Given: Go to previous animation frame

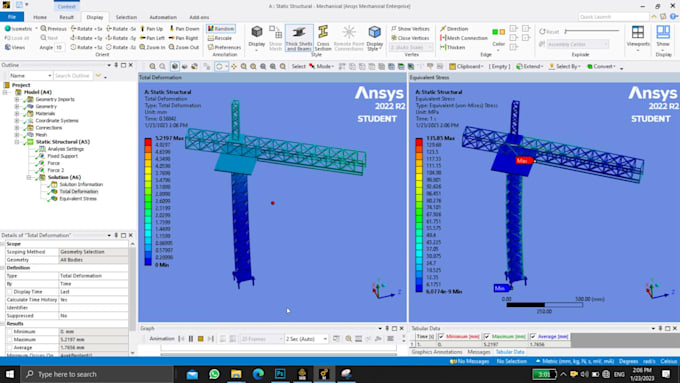Looking at the screenshot, I should tap(181, 339).
